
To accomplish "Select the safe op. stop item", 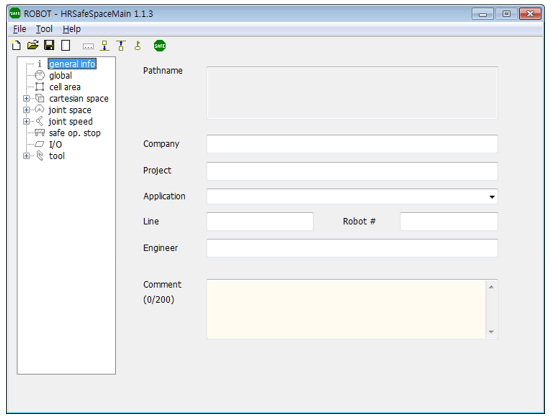I will click(x=75, y=133).
